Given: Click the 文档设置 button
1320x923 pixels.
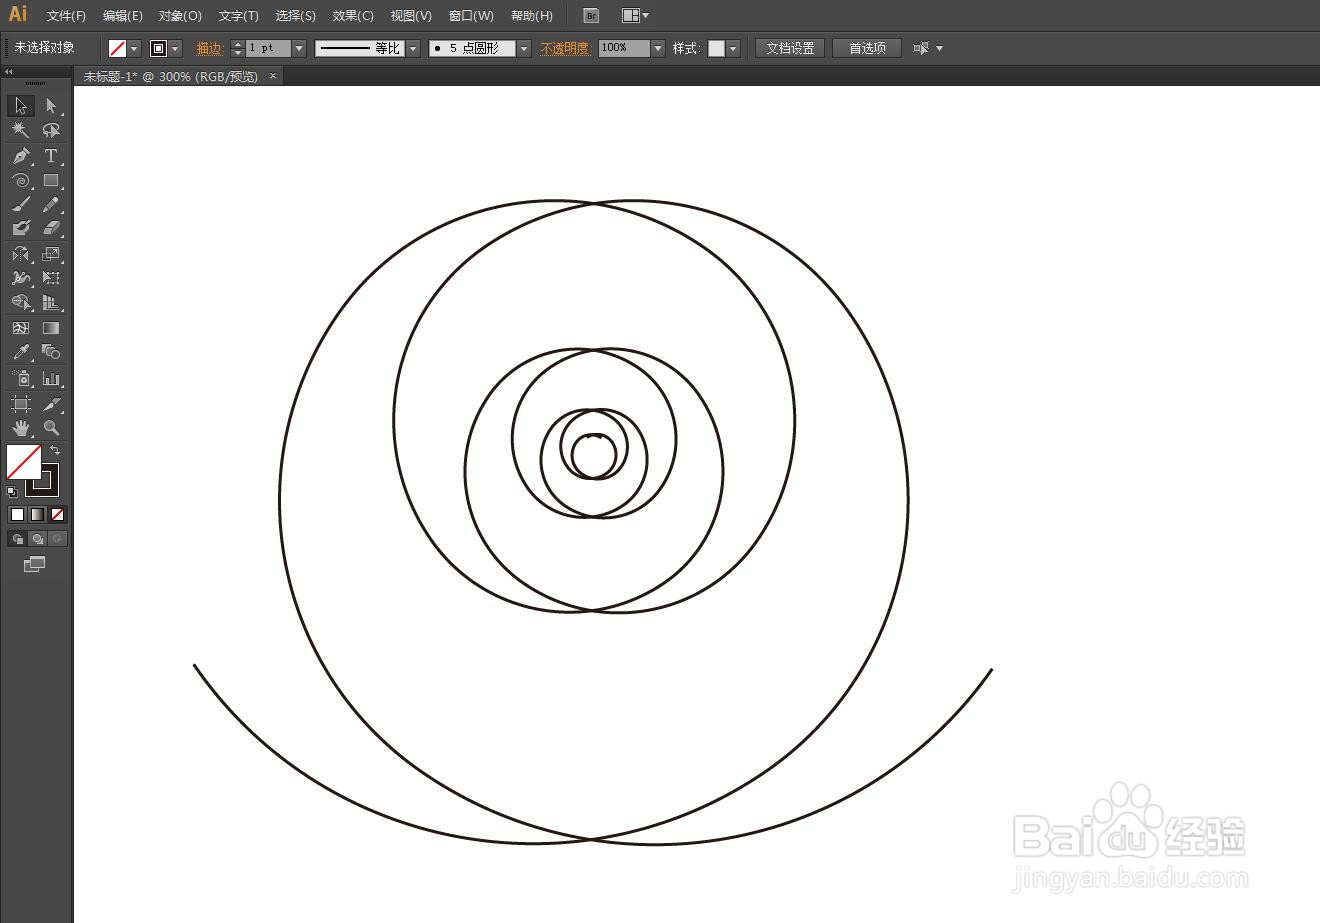Looking at the screenshot, I should [x=790, y=48].
